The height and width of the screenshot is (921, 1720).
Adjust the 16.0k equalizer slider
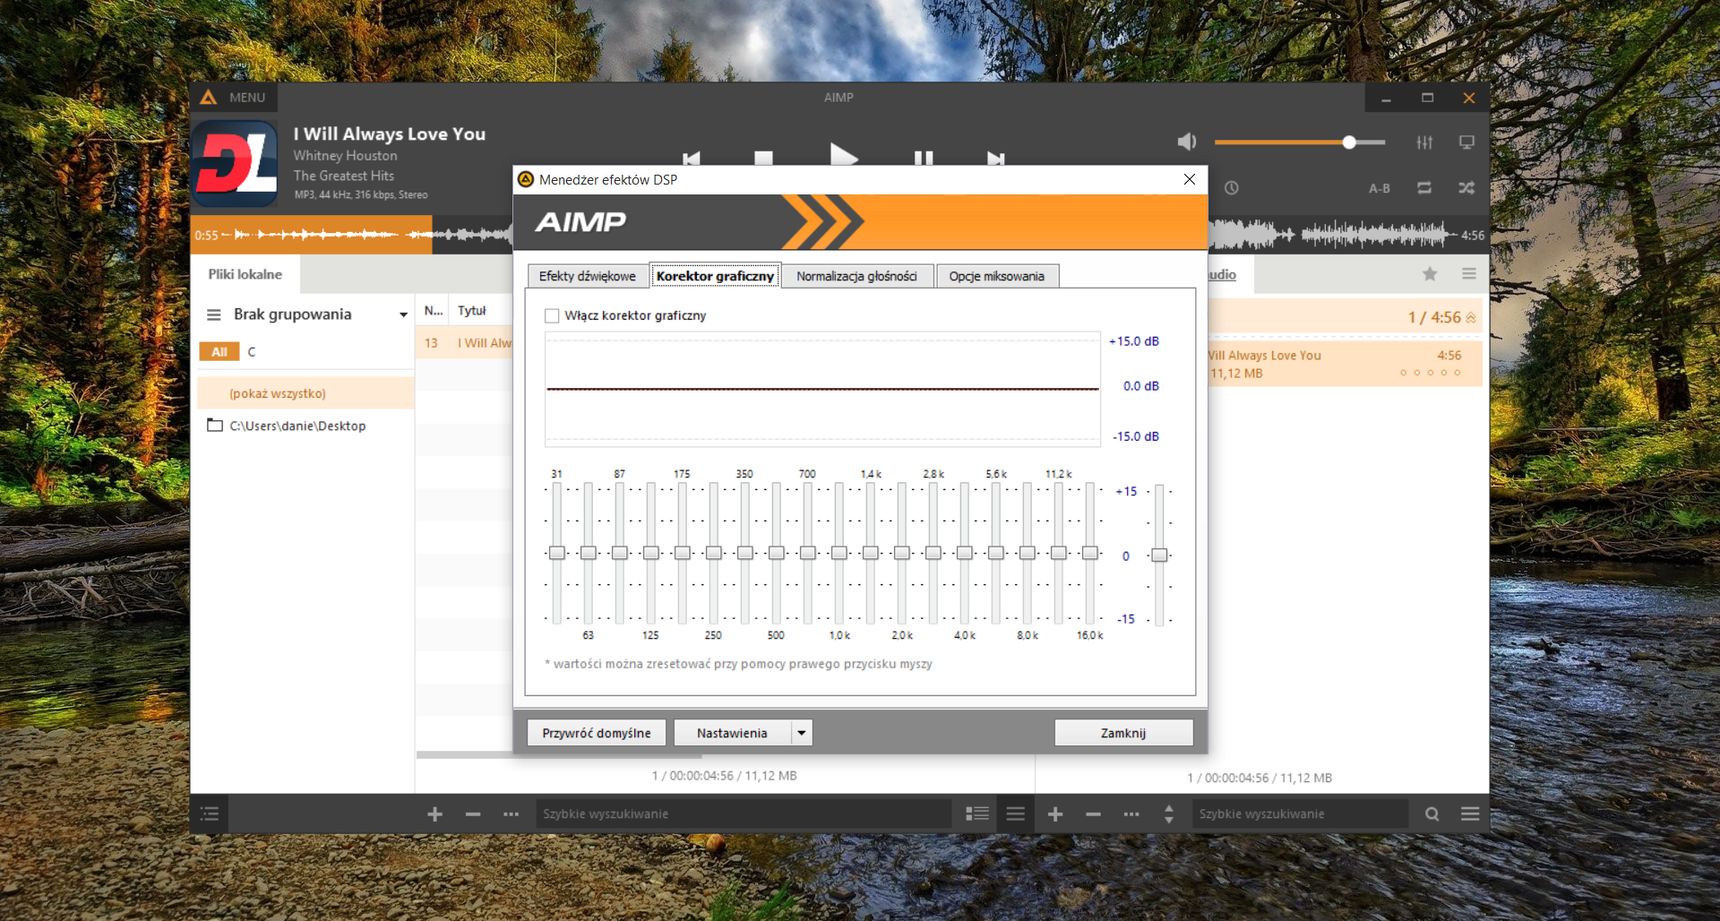click(1090, 553)
